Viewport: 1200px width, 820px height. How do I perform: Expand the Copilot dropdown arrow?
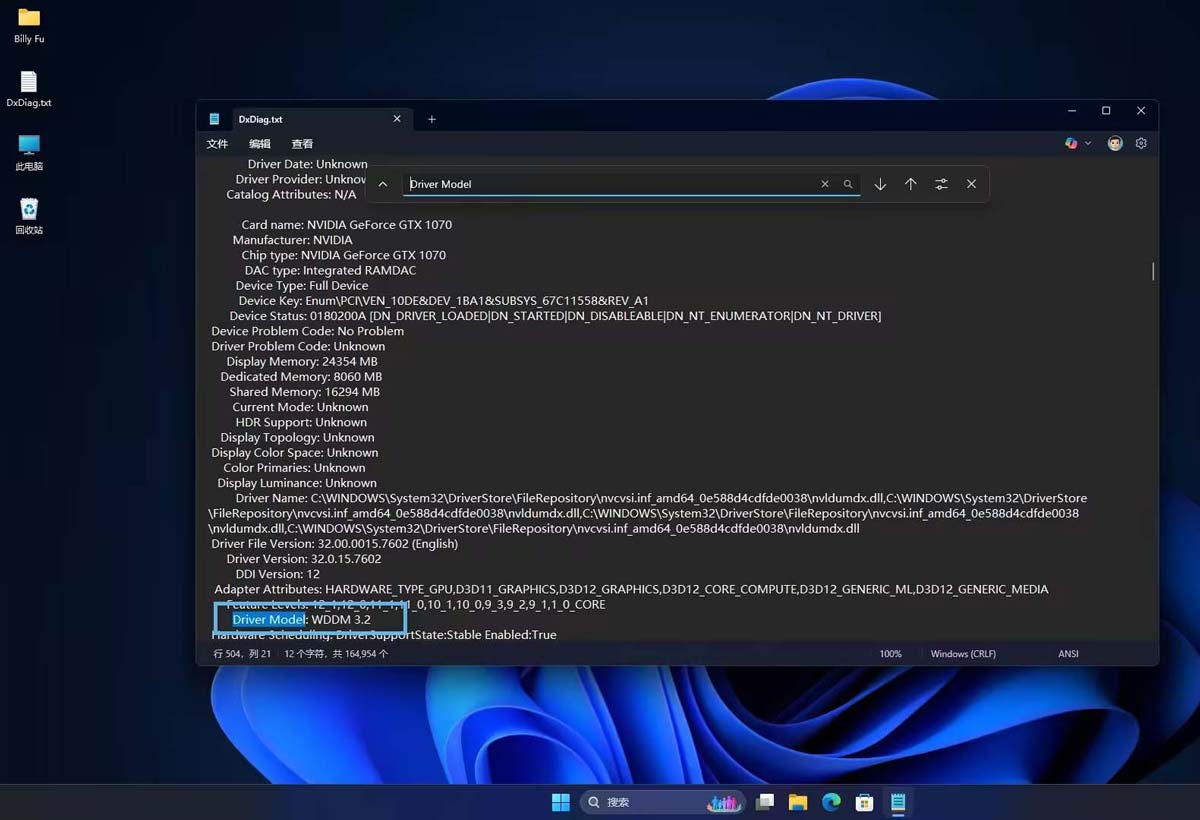(1088, 144)
